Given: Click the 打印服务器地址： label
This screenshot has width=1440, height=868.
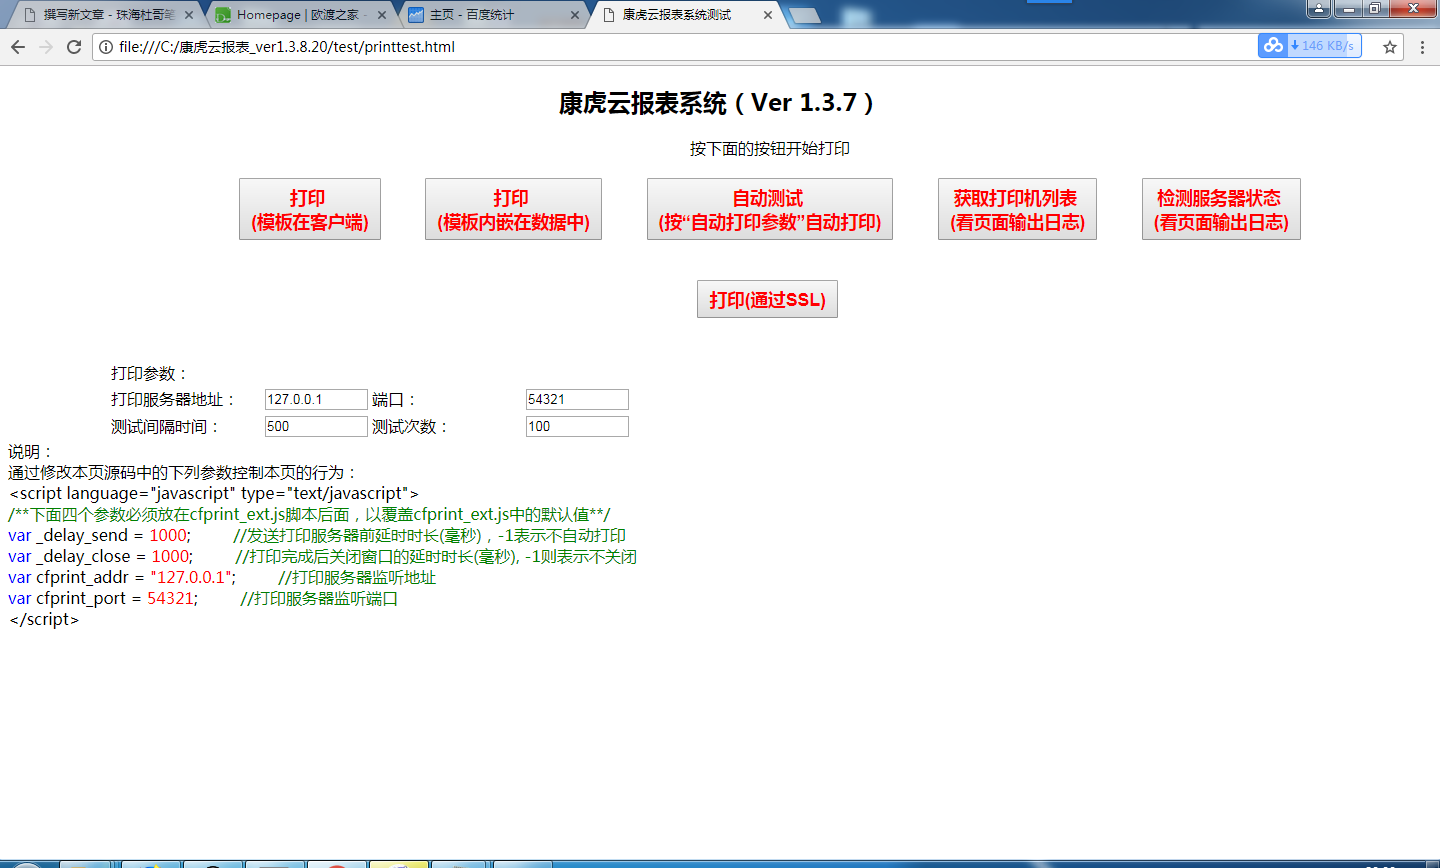Looking at the screenshot, I should (174, 400).
